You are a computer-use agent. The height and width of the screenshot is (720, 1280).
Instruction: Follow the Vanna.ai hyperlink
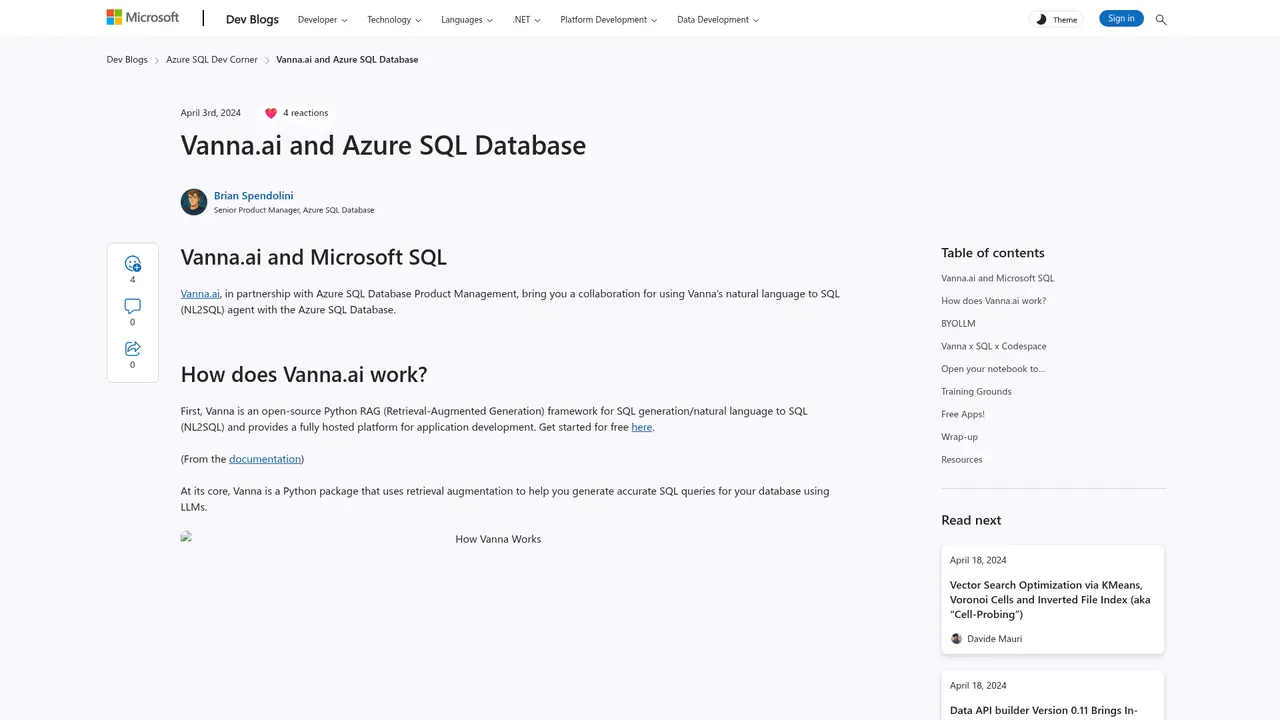(200, 294)
